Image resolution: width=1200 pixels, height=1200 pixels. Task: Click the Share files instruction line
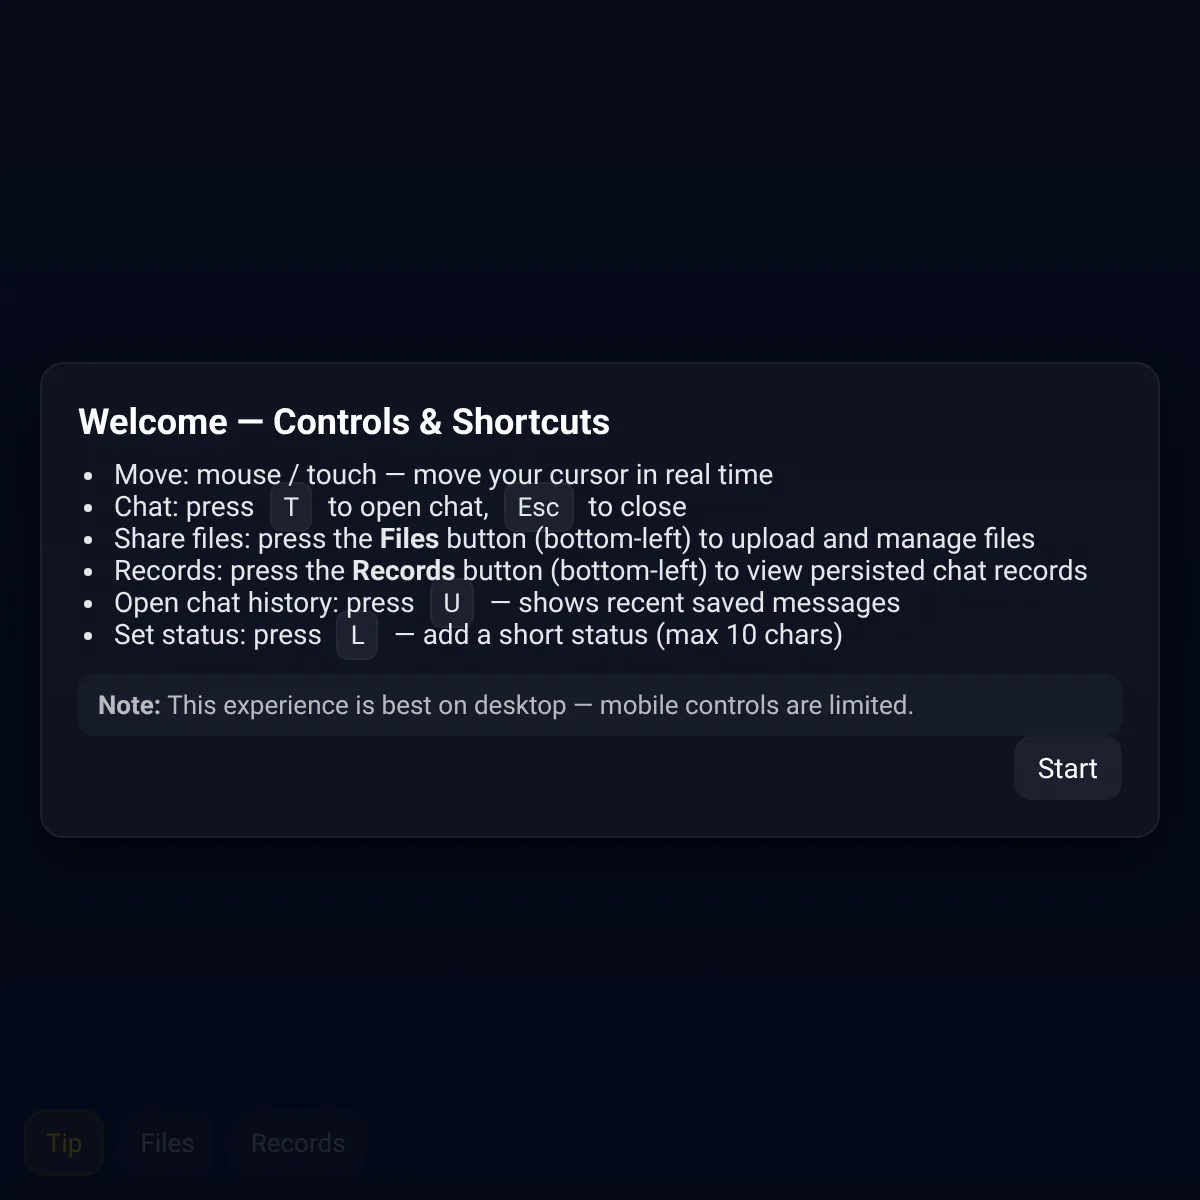(574, 539)
